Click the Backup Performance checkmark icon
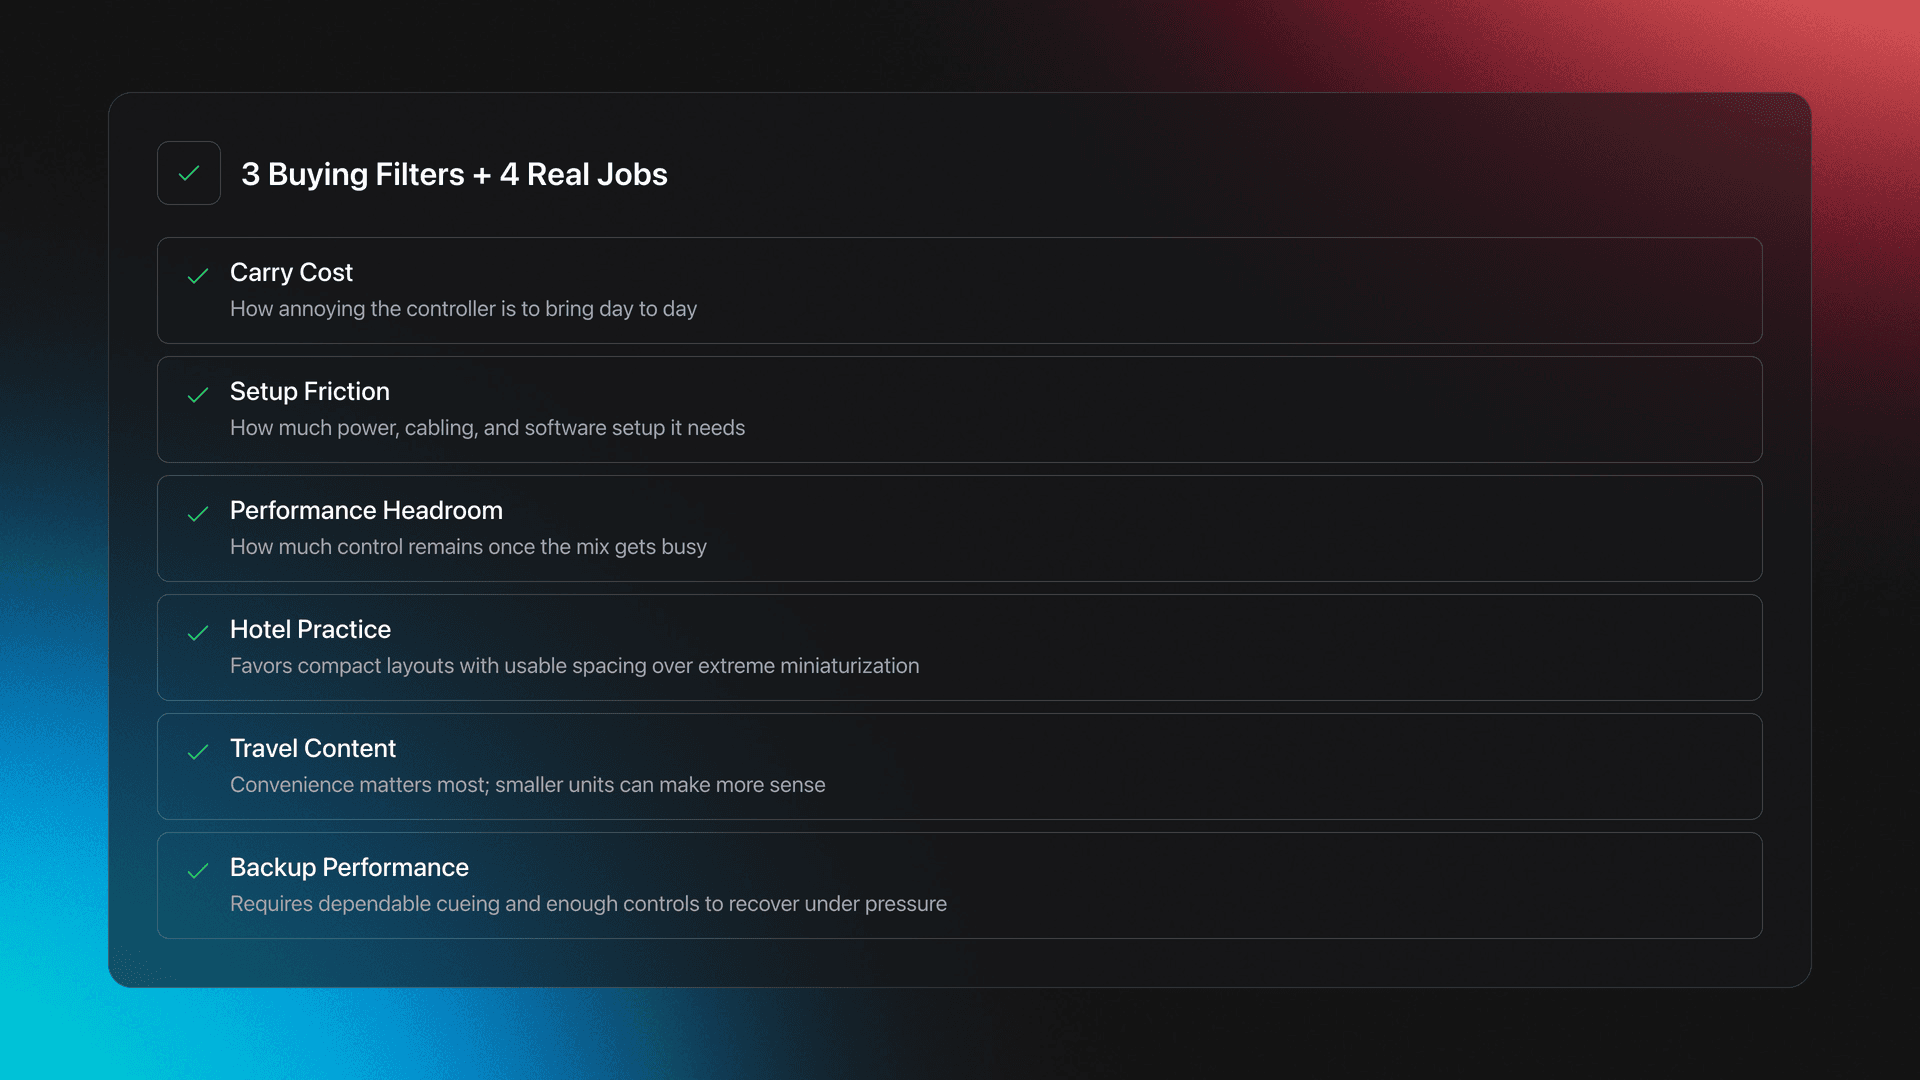The image size is (1920, 1080). click(x=198, y=872)
